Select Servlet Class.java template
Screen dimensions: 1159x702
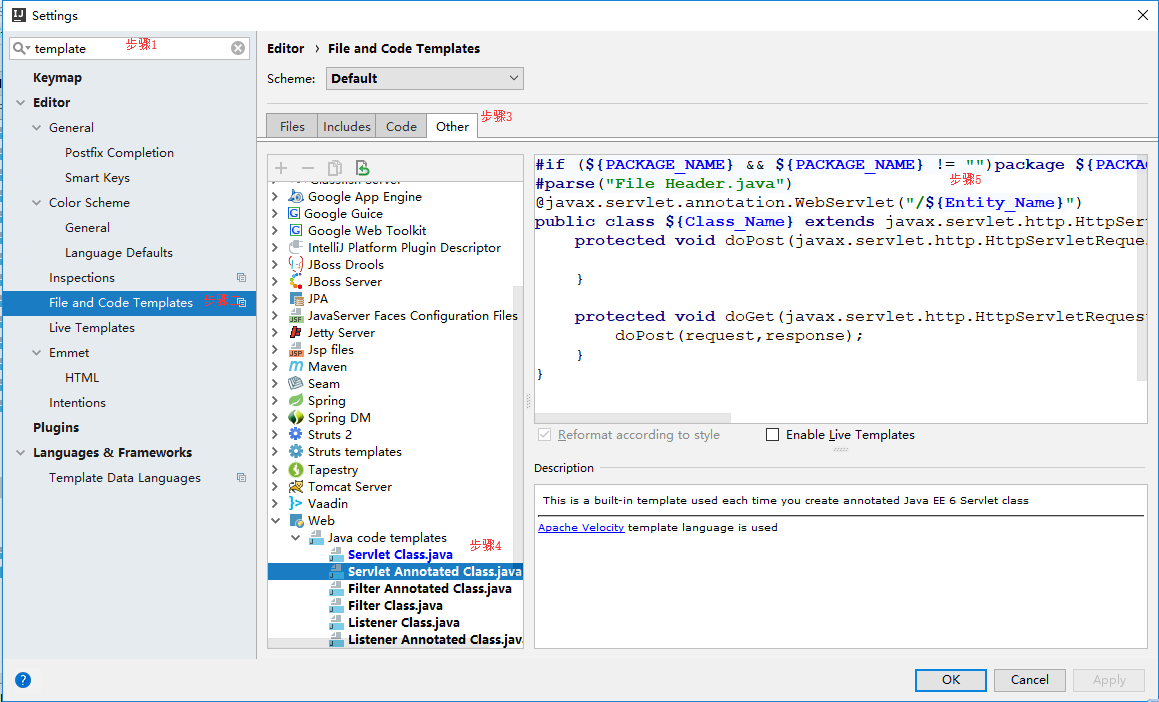click(x=400, y=555)
